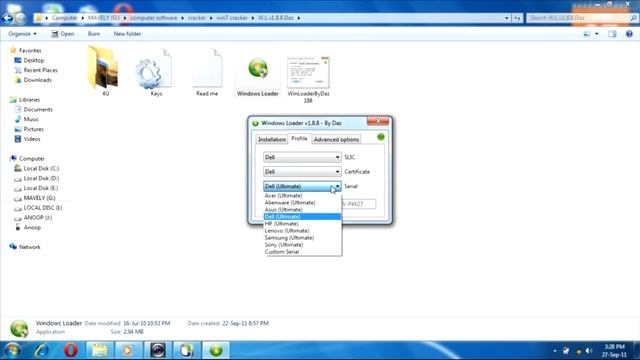Select the WinLoaderByDaz 188 image thumbnail
Image resolution: width=640 pixels, height=360 pixels.
(x=308, y=72)
